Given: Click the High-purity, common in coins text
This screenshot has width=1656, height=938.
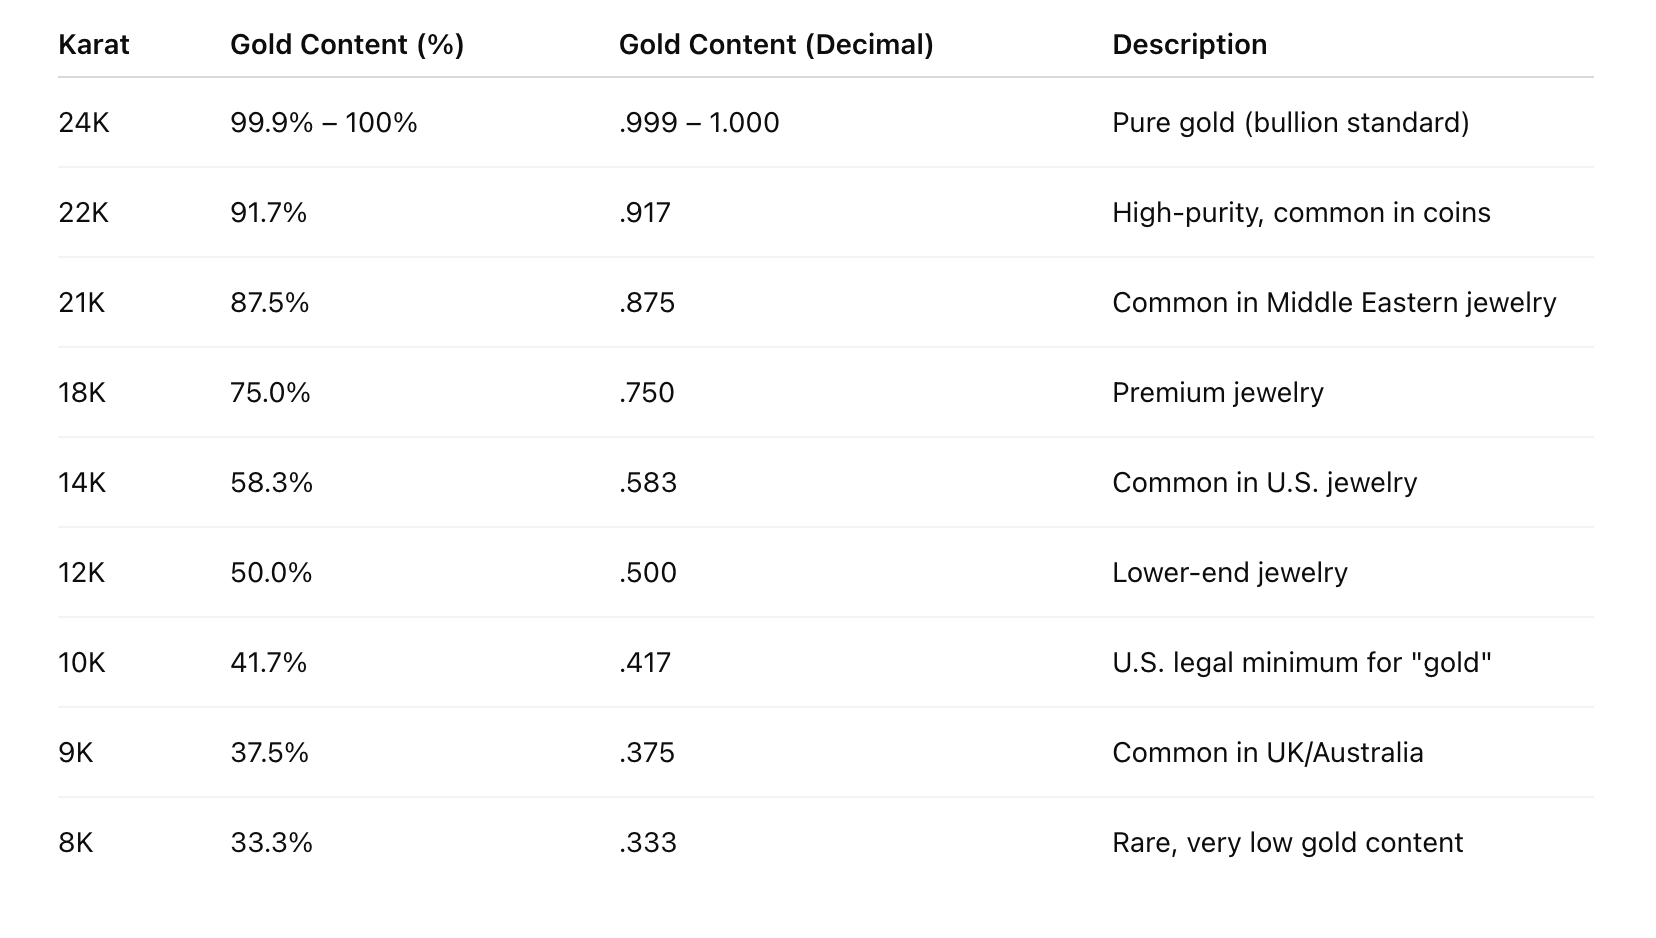Looking at the screenshot, I should [x=1301, y=213].
